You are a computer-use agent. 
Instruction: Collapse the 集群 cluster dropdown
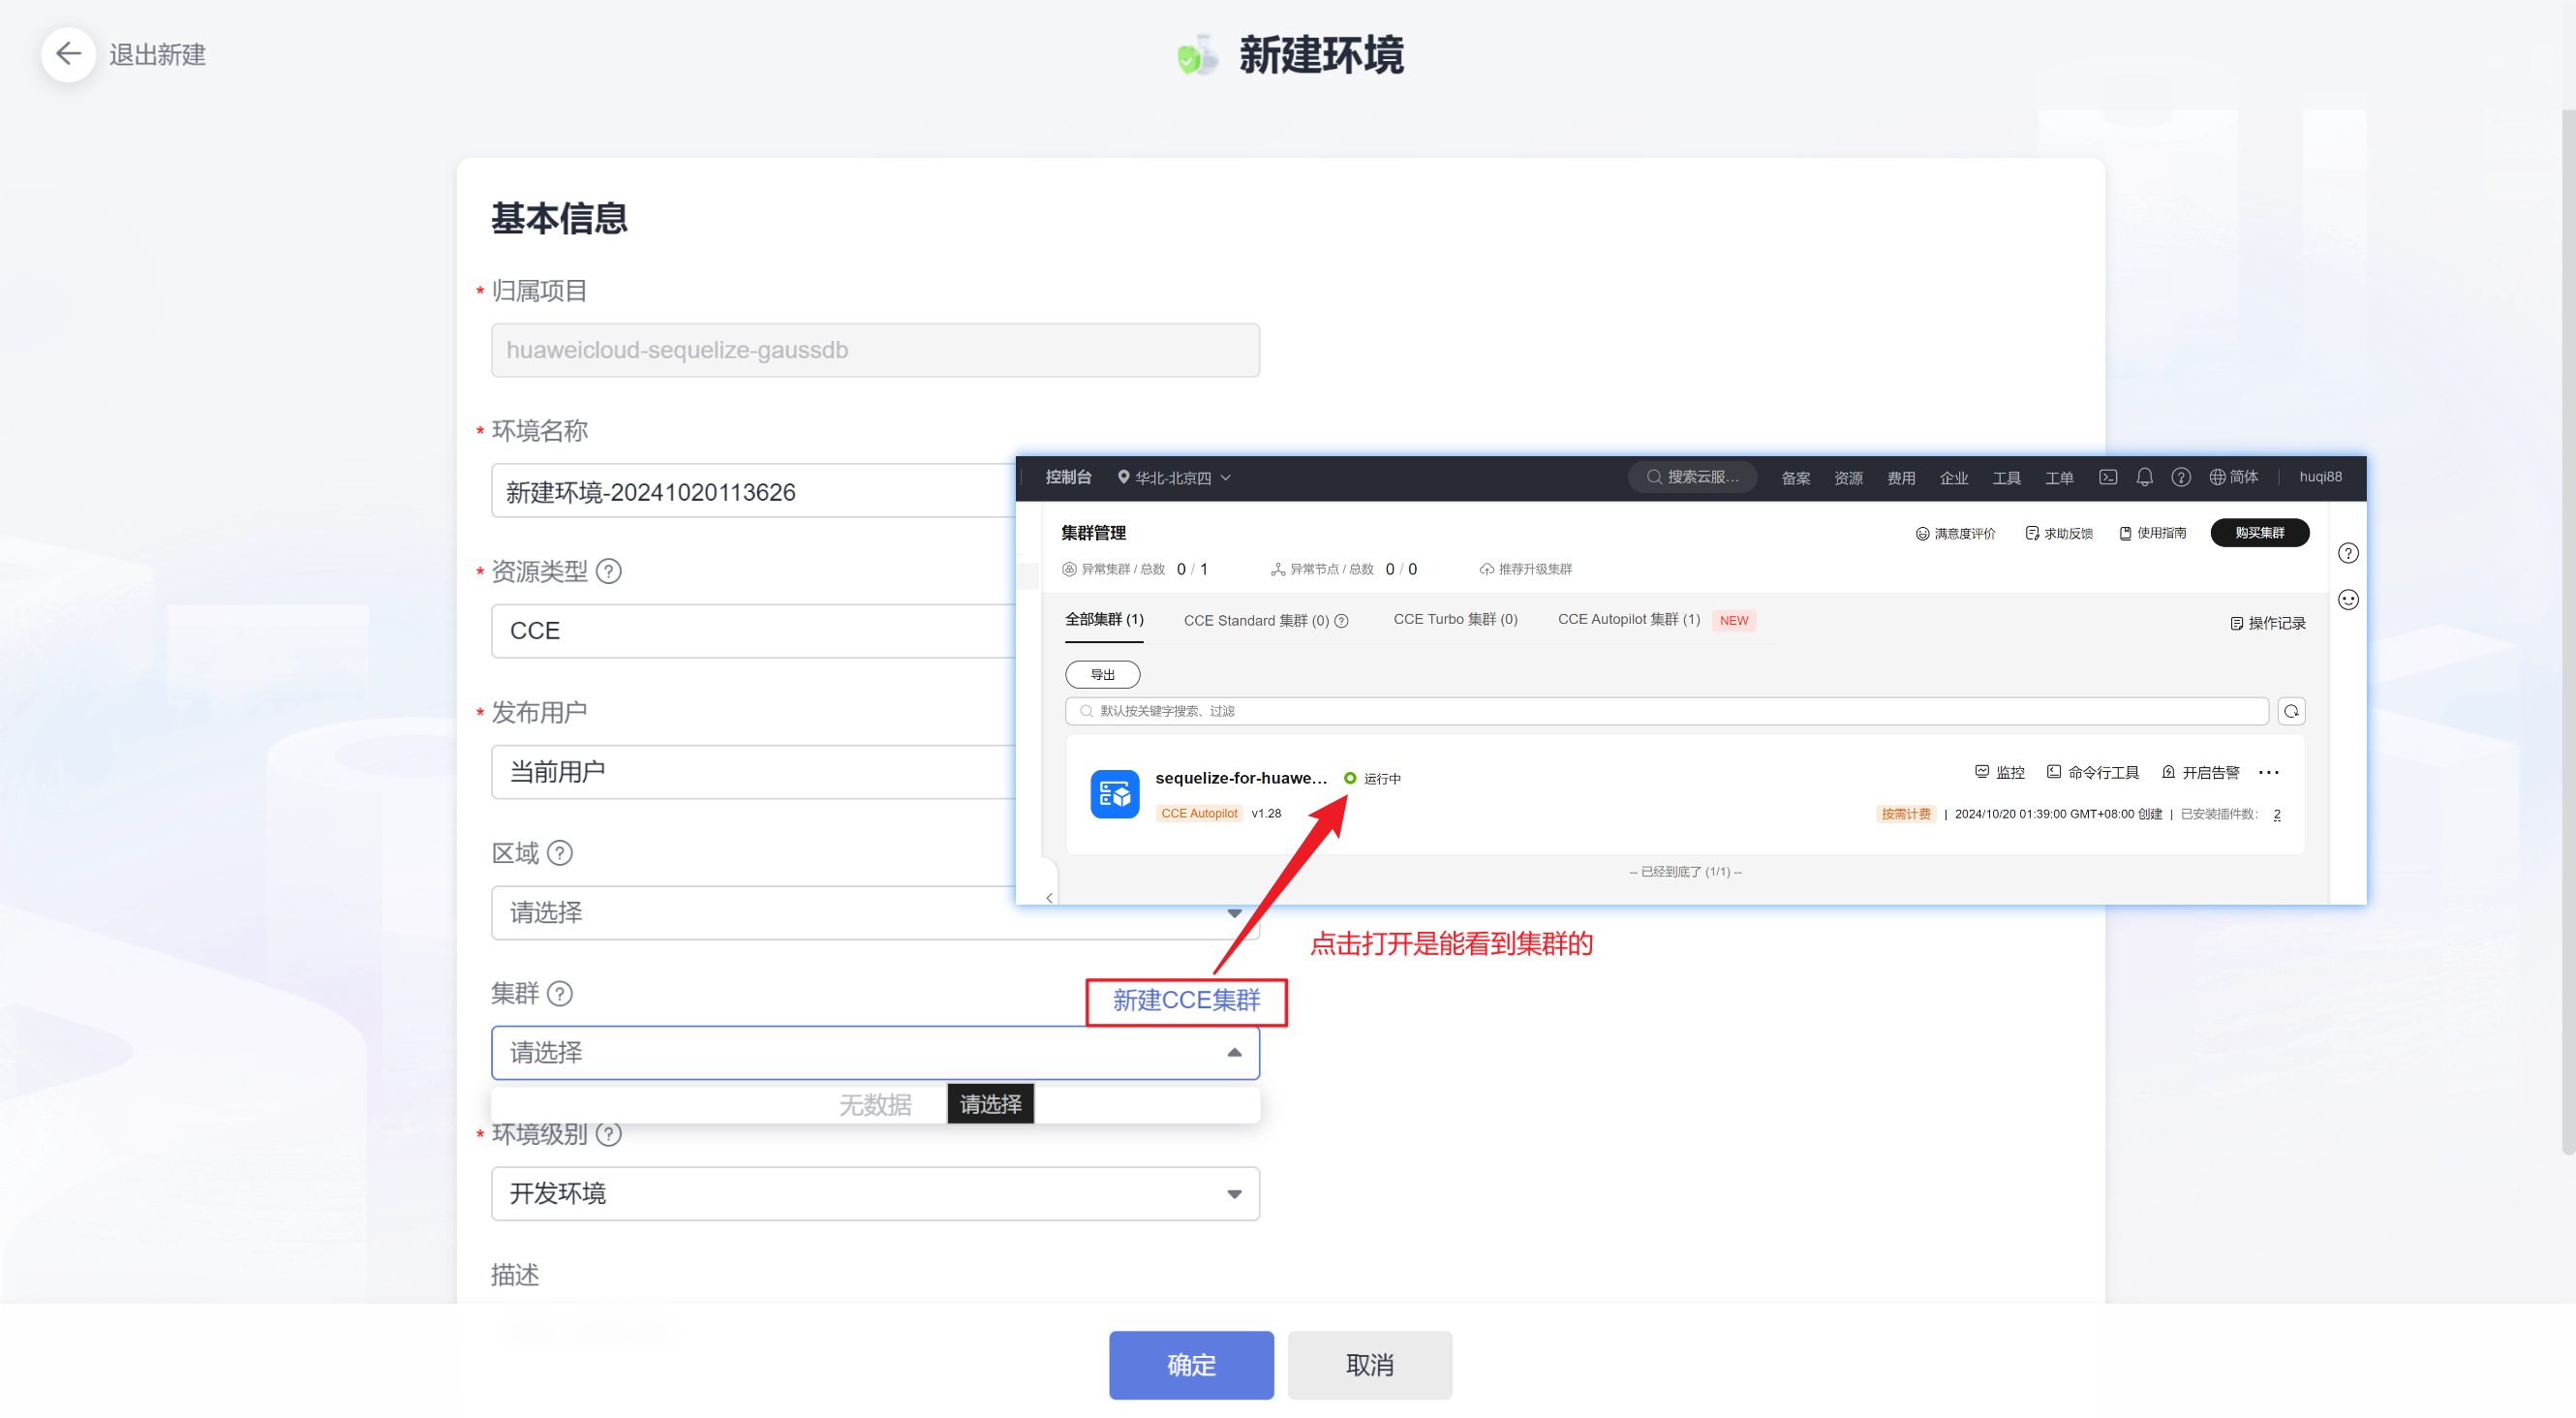(x=1233, y=1052)
